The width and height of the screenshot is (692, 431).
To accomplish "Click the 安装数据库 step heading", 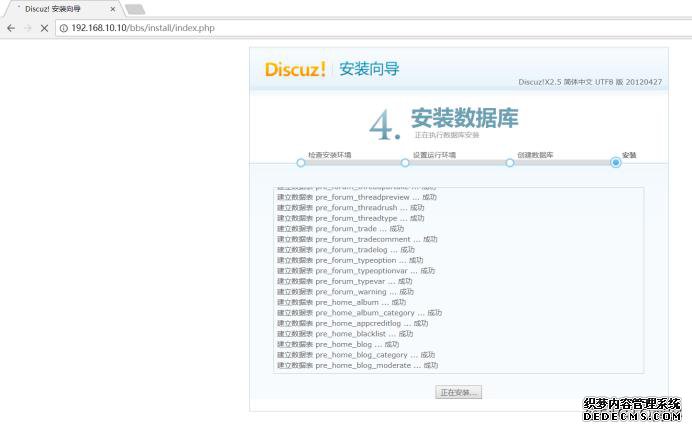I will coord(465,118).
